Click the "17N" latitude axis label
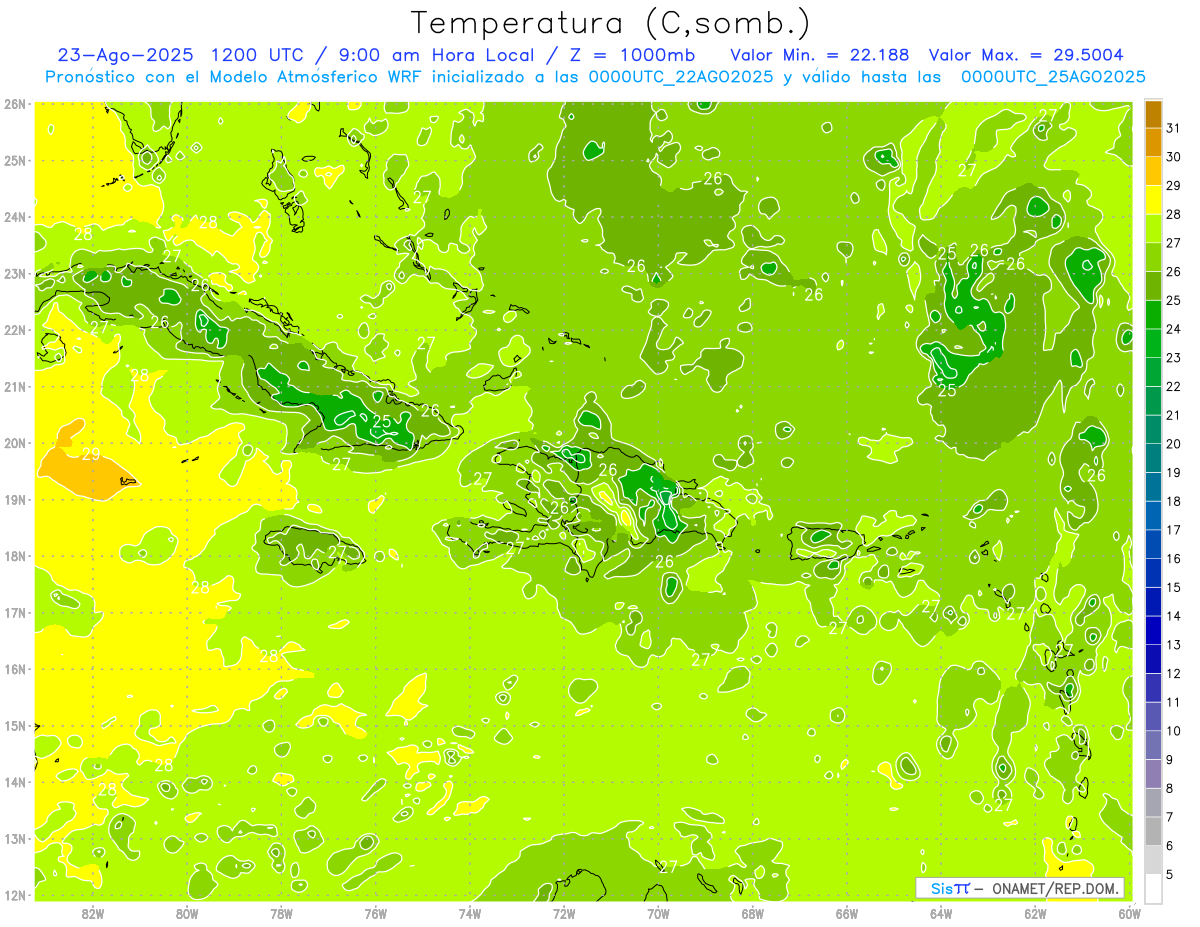Screen dimensions: 1200x927 (x=14, y=612)
